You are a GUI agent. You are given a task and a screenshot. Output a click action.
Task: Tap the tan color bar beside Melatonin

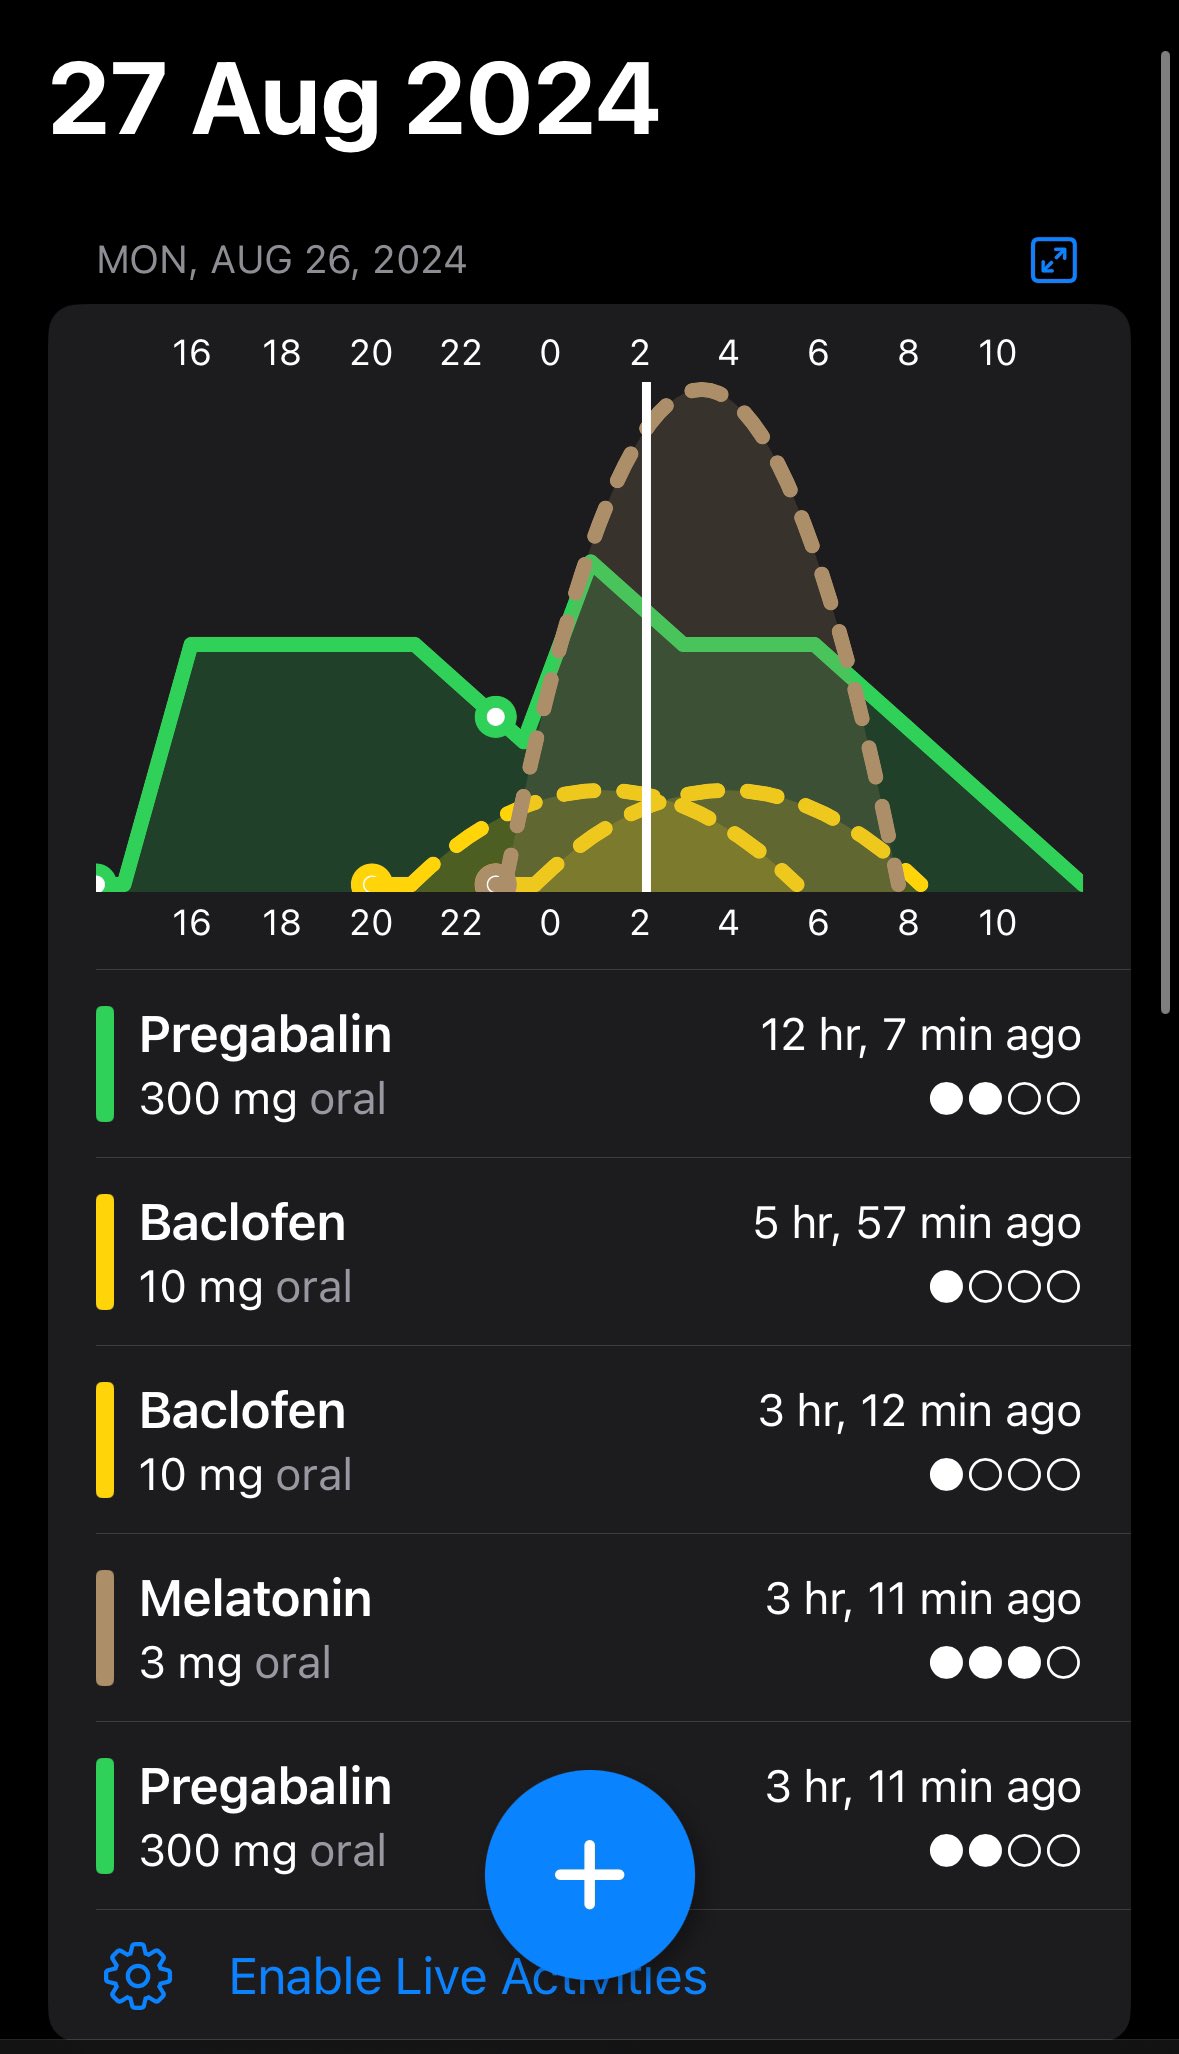tap(104, 1628)
